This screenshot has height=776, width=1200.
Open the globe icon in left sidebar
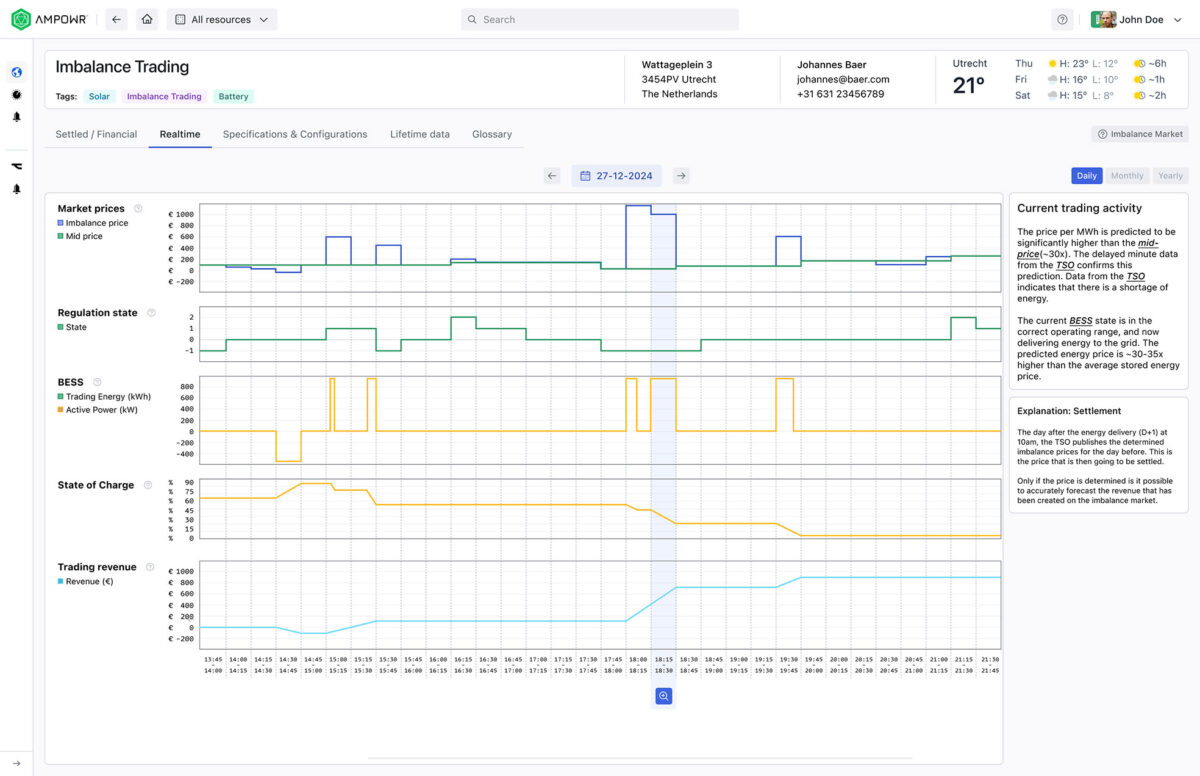16,72
